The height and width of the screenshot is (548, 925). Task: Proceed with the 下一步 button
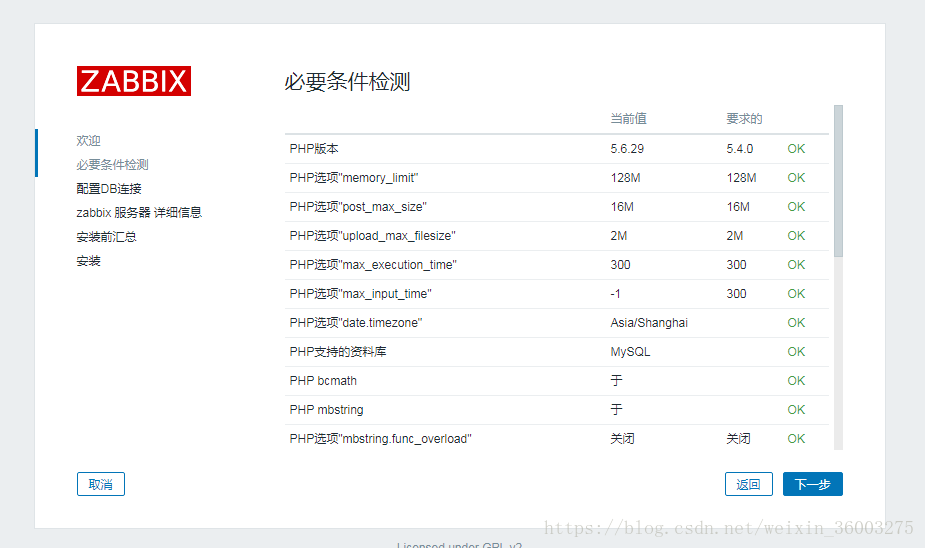click(813, 484)
